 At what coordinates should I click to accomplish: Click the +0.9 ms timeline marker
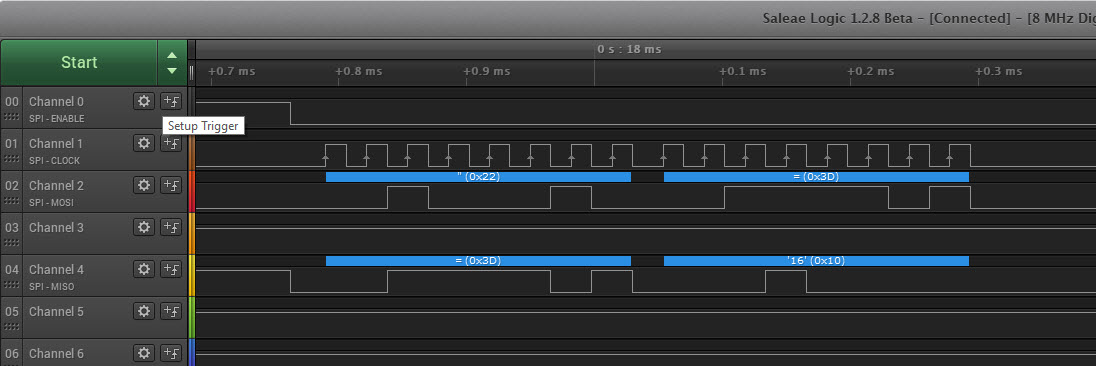tap(487, 71)
